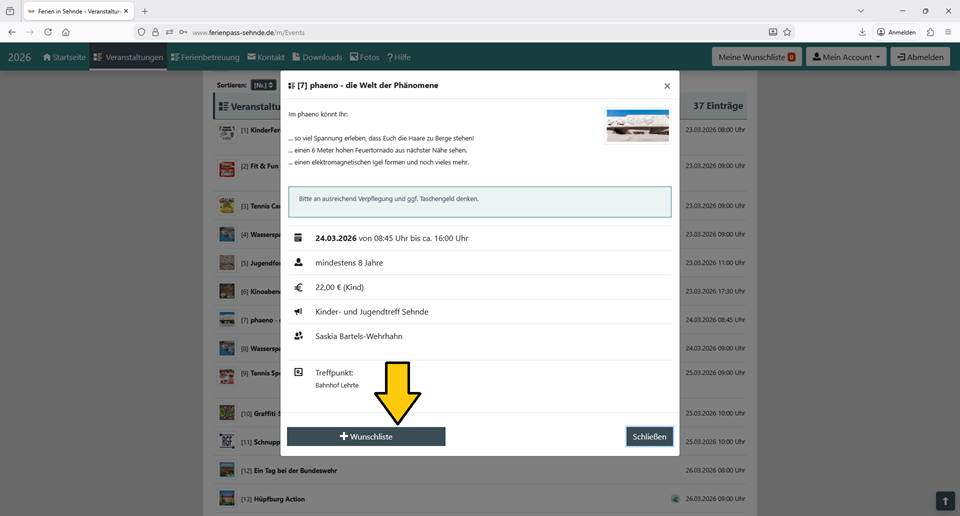
Task: Open the Downloads page
Action: 317,57
